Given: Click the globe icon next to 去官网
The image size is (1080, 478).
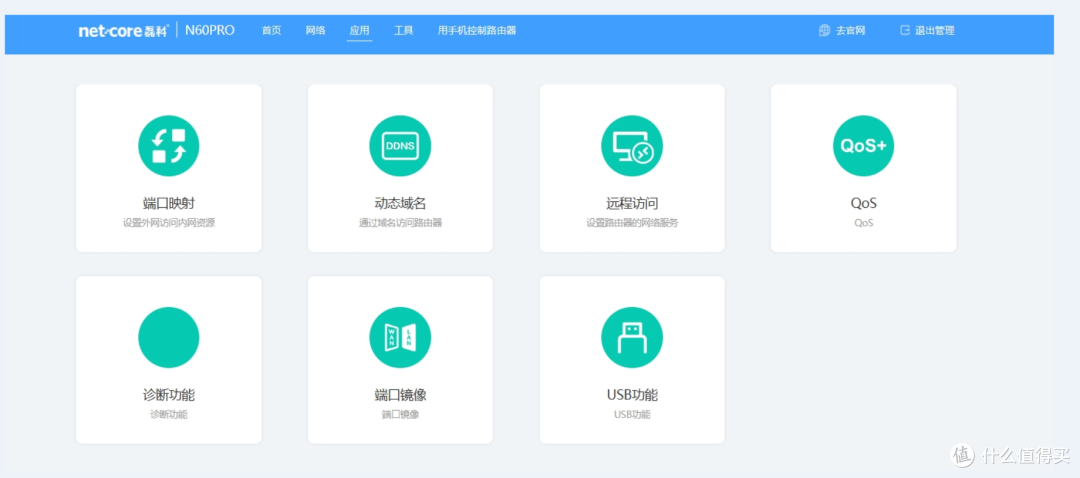Looking at the screenshot, I should point(824,30).
